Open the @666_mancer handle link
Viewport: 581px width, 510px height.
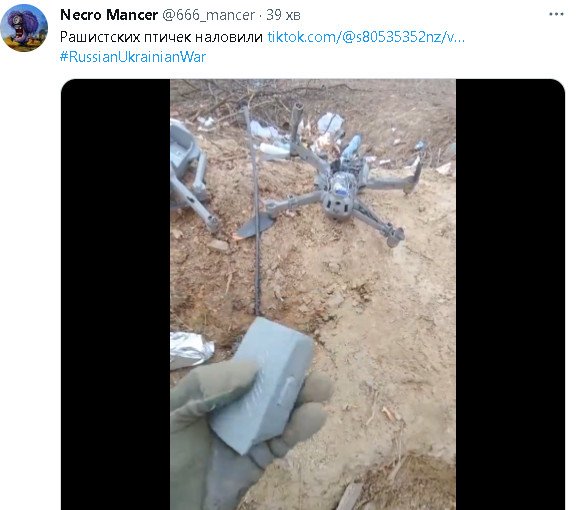pyautogui.click(x=208, y=15)
